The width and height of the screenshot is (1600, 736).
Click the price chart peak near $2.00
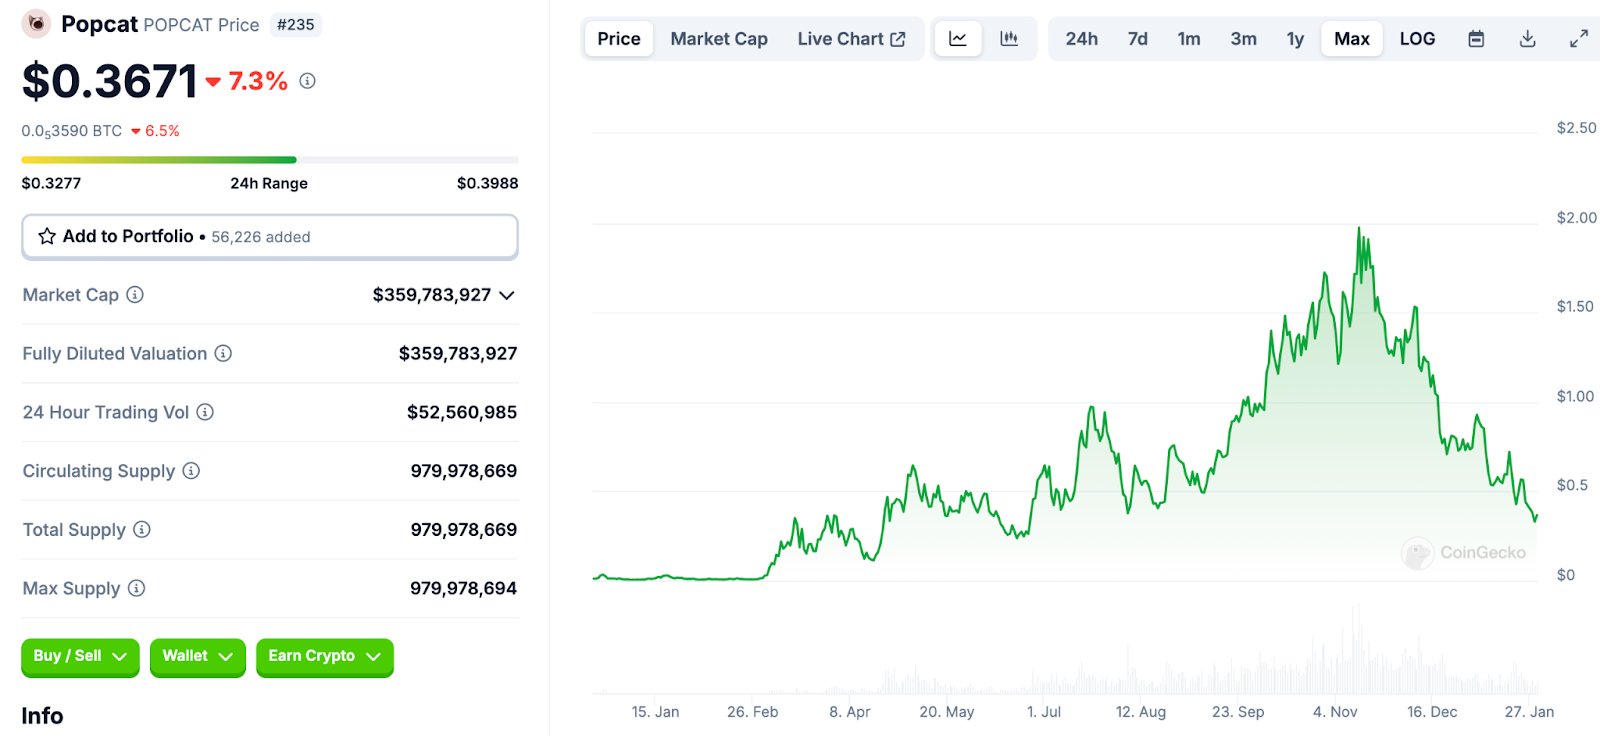click(x=1359, y=230)
